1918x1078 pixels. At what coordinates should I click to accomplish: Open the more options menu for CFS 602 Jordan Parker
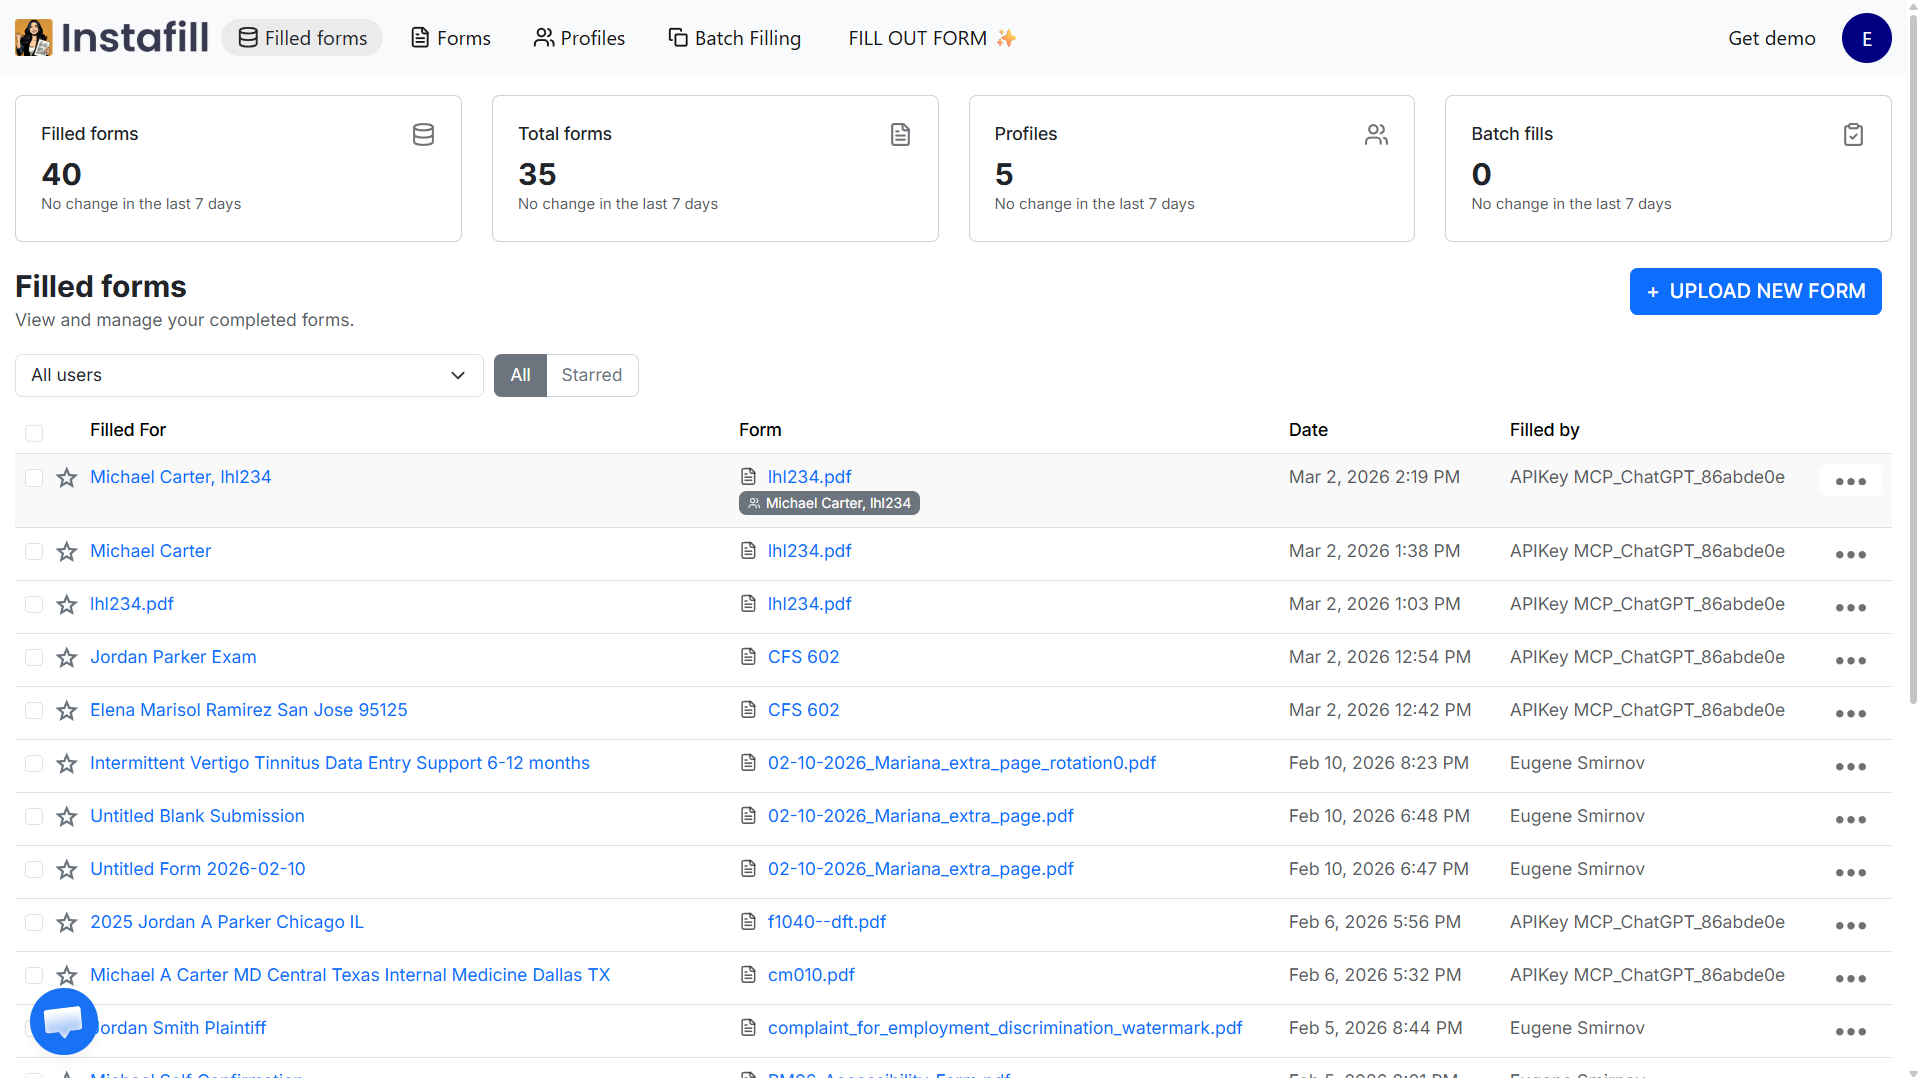point(1850,661)
